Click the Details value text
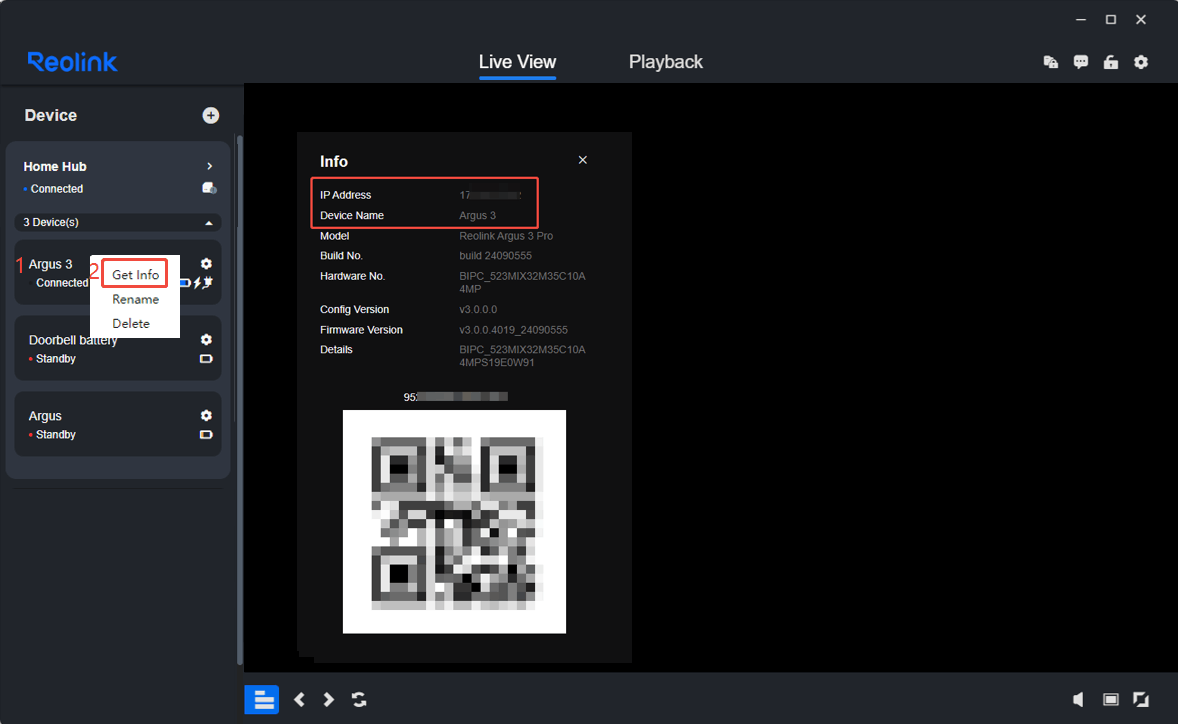This screenshot has width=1178, height=724. point(522,356)
